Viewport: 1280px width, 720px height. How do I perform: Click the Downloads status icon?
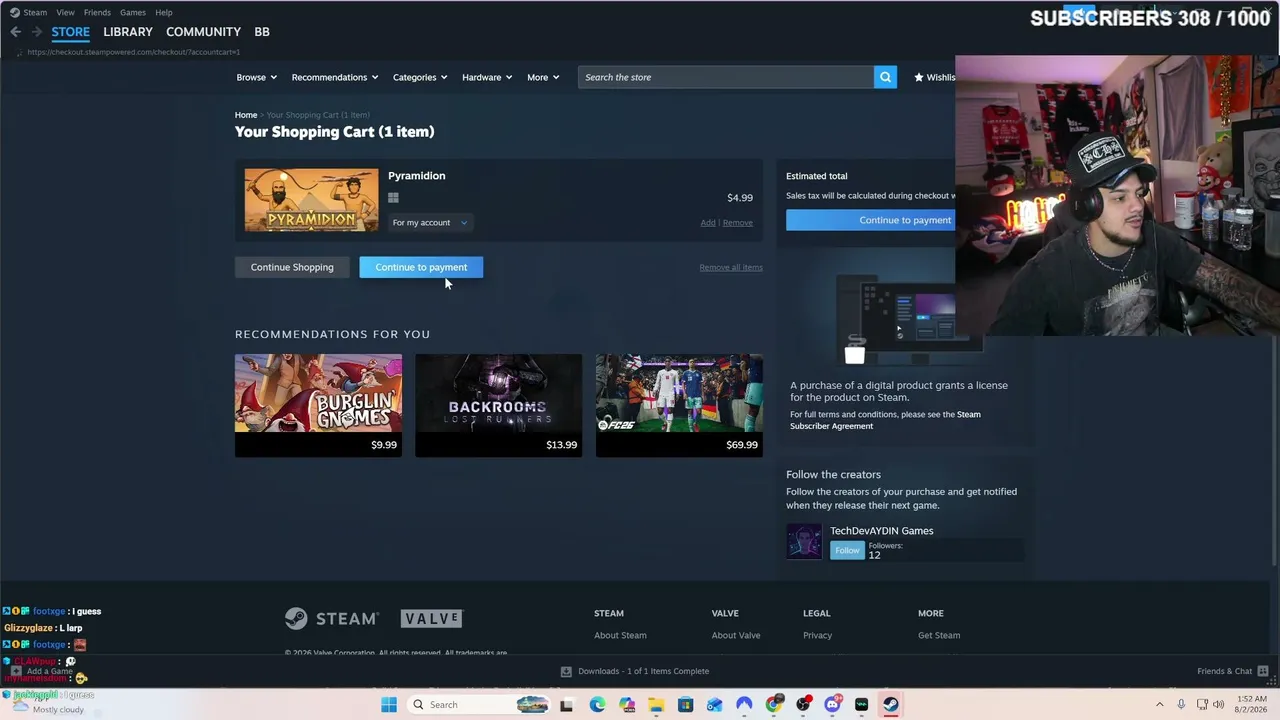click(566, 671)
